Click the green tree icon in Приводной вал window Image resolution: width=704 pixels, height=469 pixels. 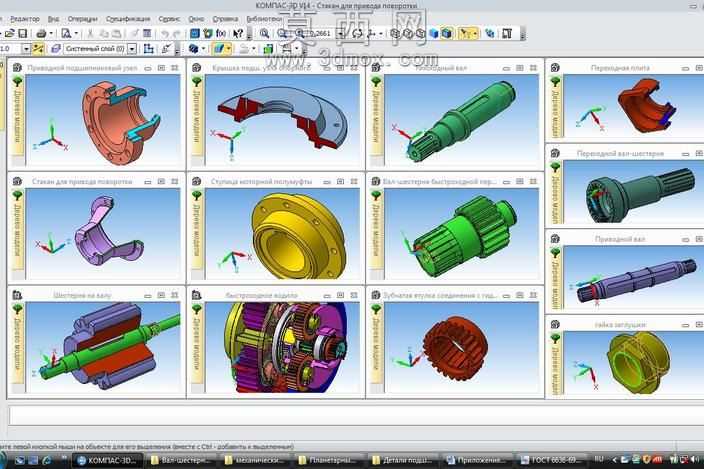[556, 254]
